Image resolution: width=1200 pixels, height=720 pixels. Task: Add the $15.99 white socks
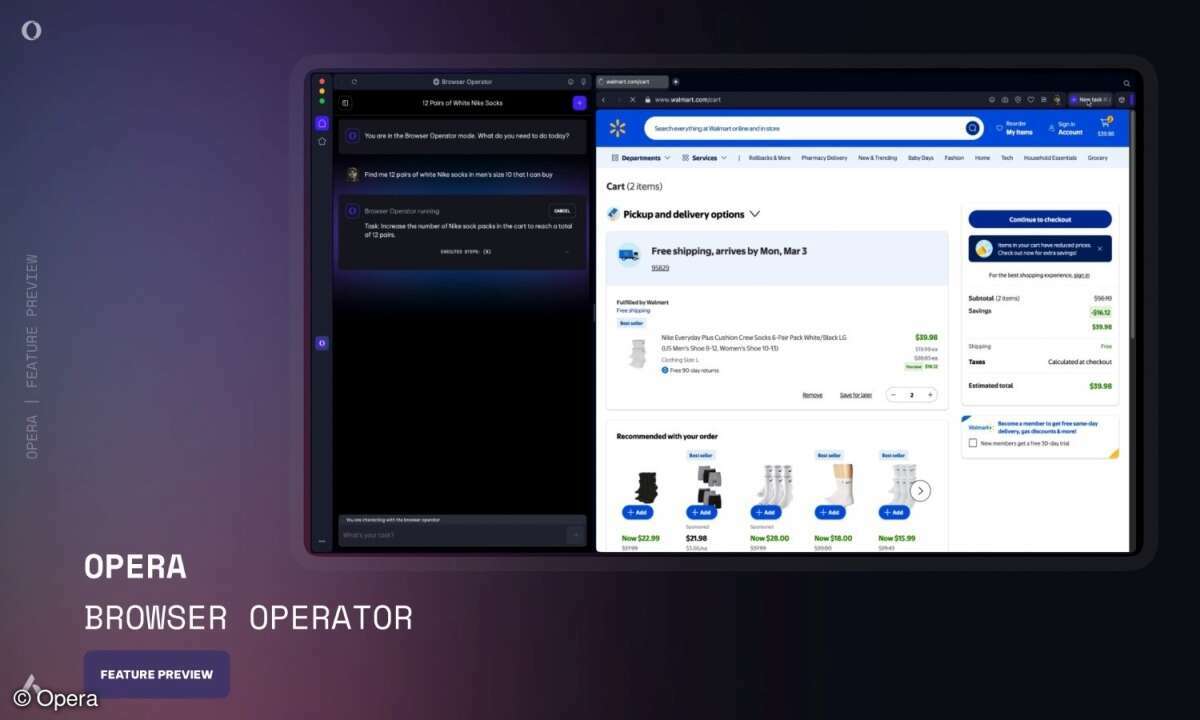[x=894, y=512]
